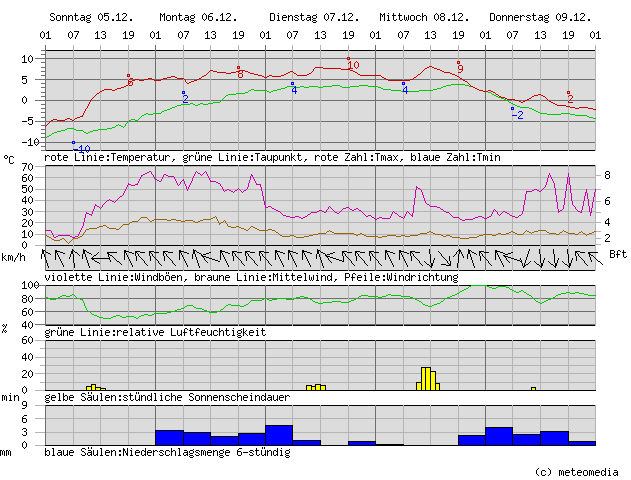Image resolution: width=631 pixels, height=480 pixels.
Task: Select the 'Mittwoch 08.12.' day heading
Action: click(x=424, y=17)
